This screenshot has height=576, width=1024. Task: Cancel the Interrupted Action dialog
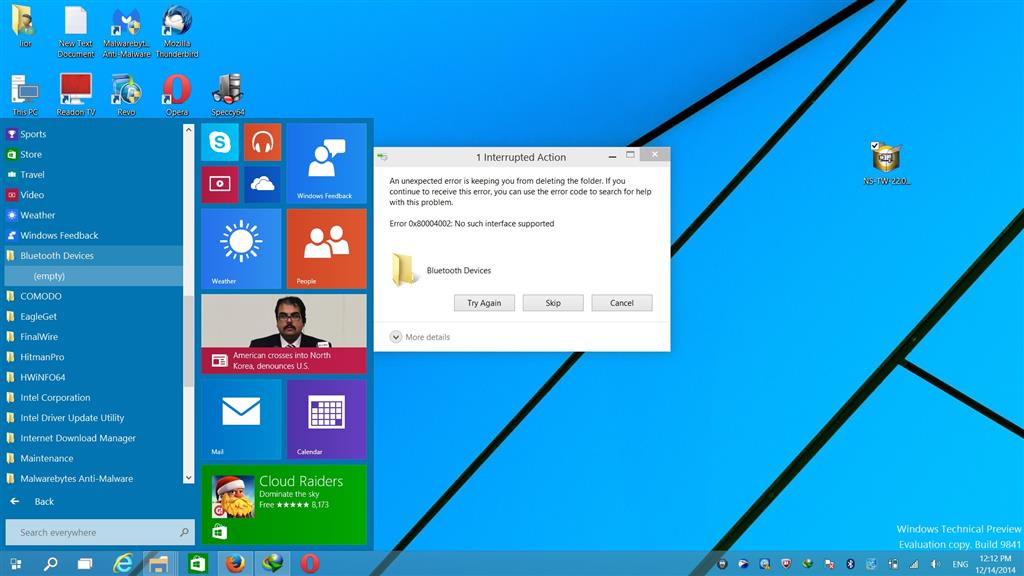tap(622, 303)
